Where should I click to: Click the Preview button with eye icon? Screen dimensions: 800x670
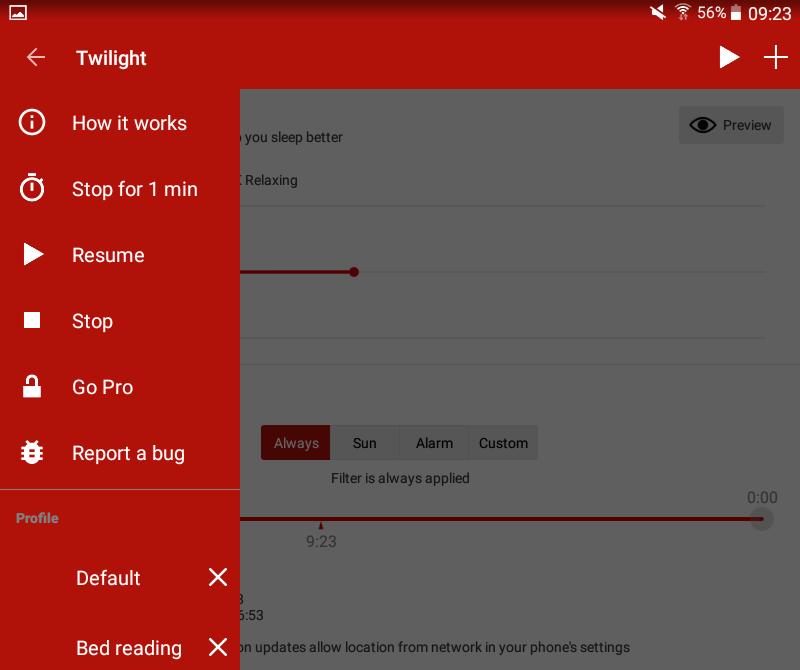coord(731,125)
